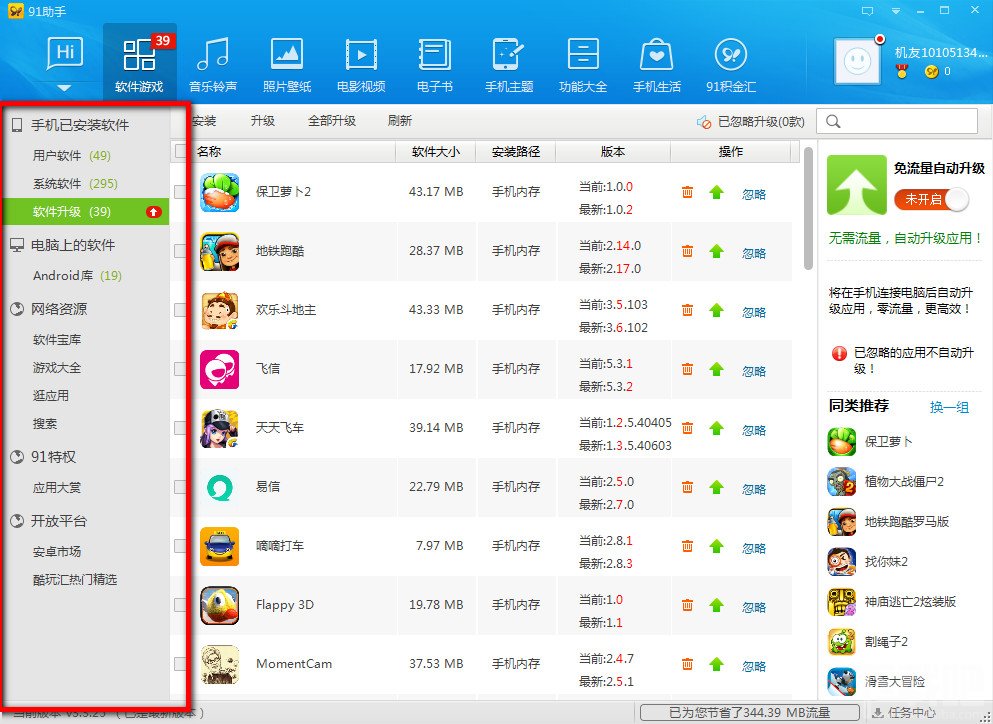This screenshot has width=993, height=724.
Task: Open 已忽略升级(0款) list
Action: pyautogui.click(x=751, y=122)
